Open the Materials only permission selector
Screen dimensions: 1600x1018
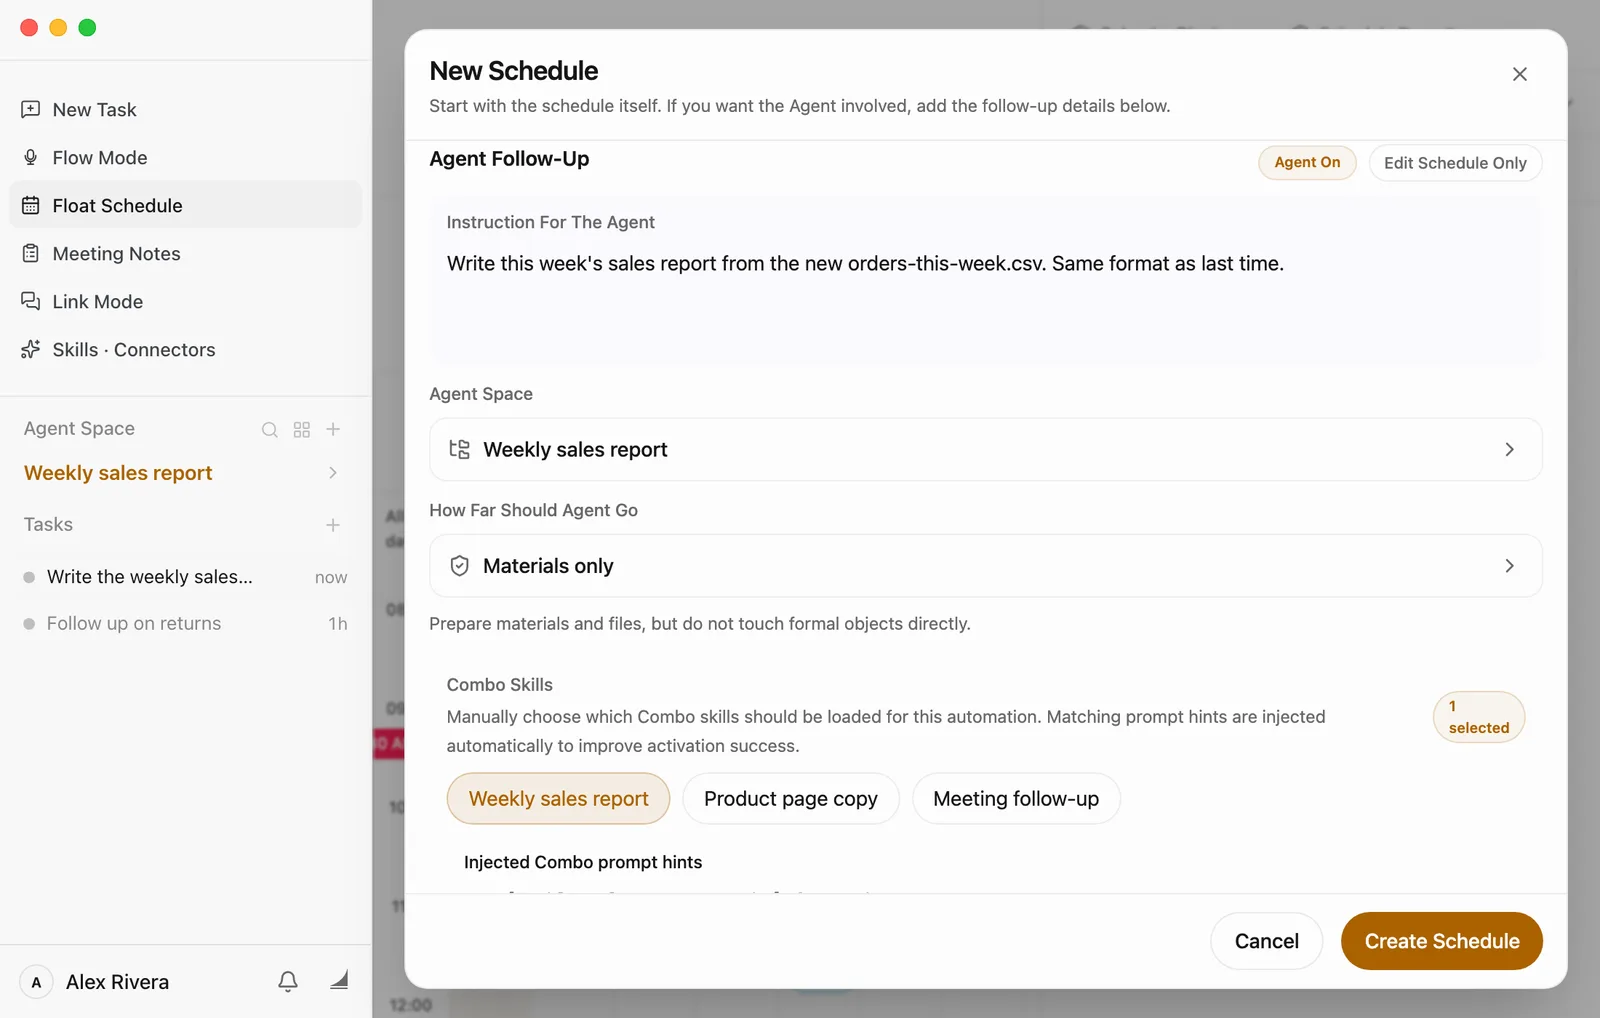(985, 566)
